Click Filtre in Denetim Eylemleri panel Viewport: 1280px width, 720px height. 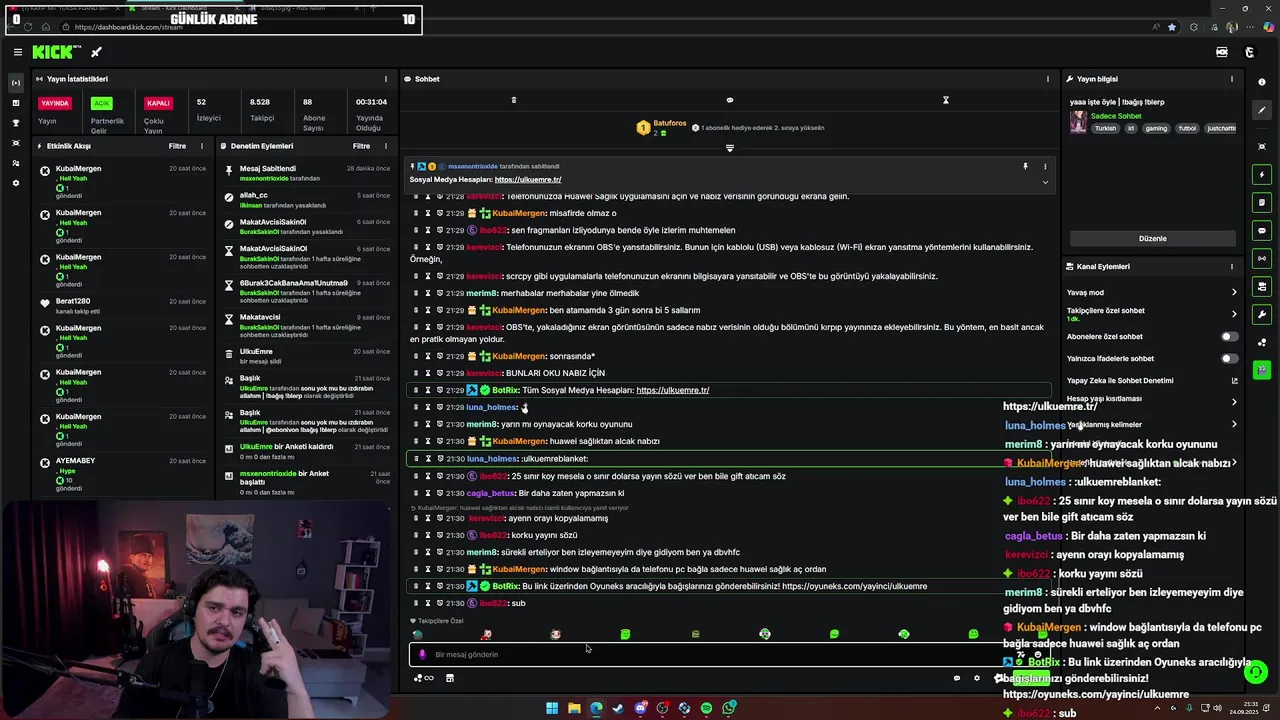pos(361,146)
